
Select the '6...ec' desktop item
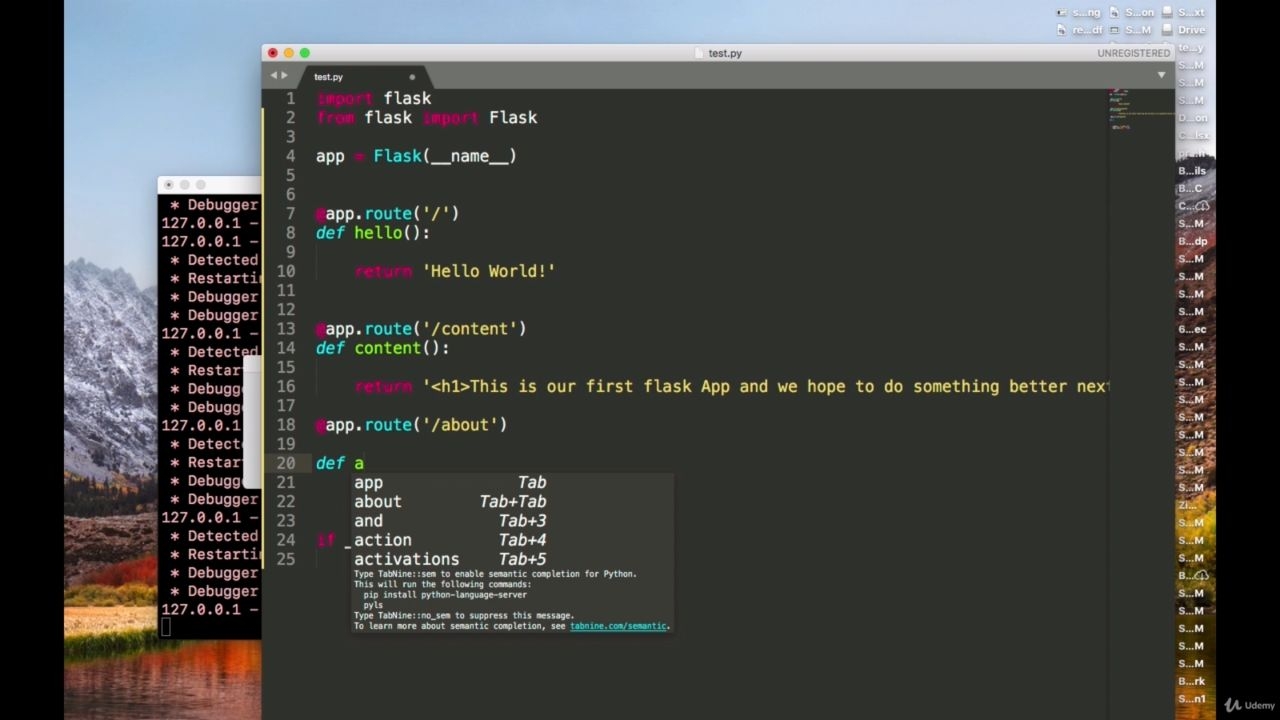click(x=1192, y=329)
